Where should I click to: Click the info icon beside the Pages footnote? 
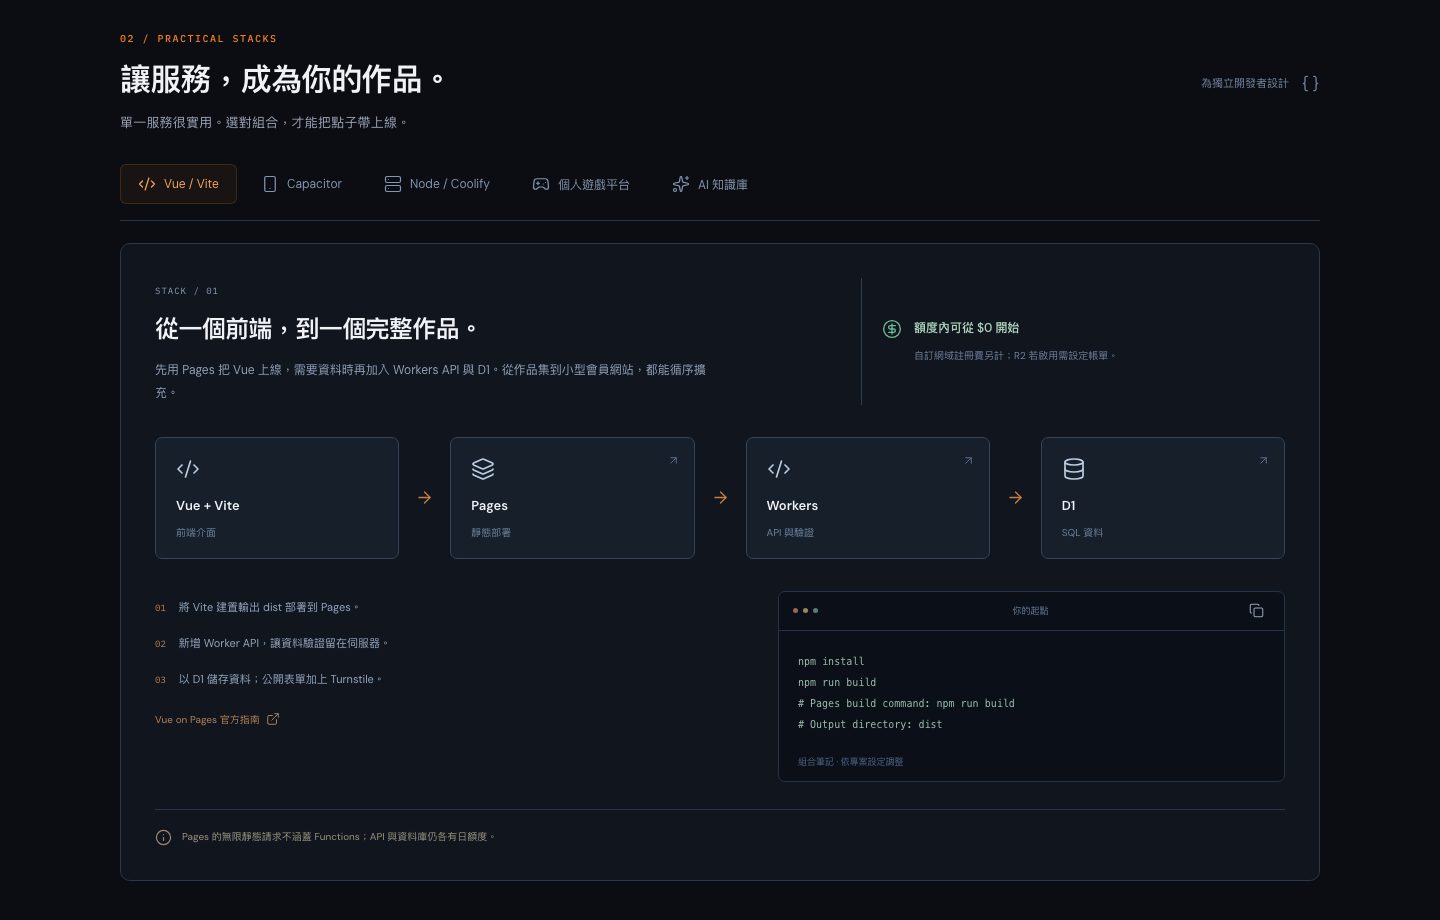click(x=164, y=837)
